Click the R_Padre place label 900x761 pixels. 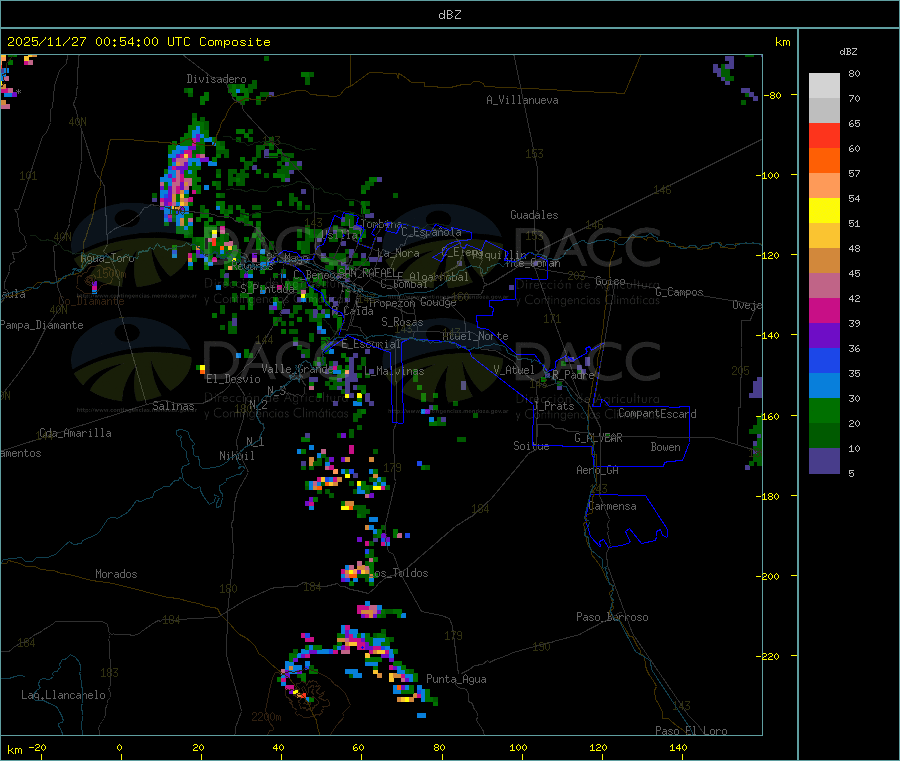tap(573, 375)
